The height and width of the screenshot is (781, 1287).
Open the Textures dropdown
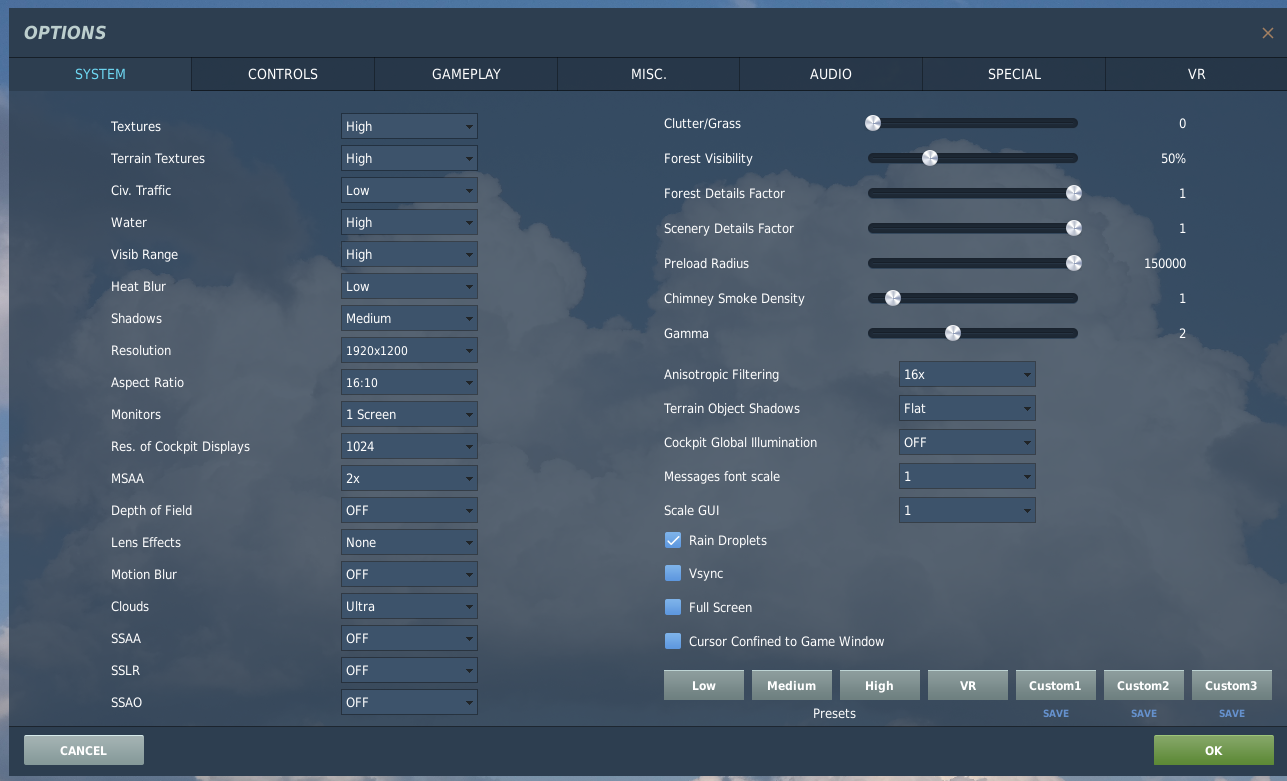[409, 126]
